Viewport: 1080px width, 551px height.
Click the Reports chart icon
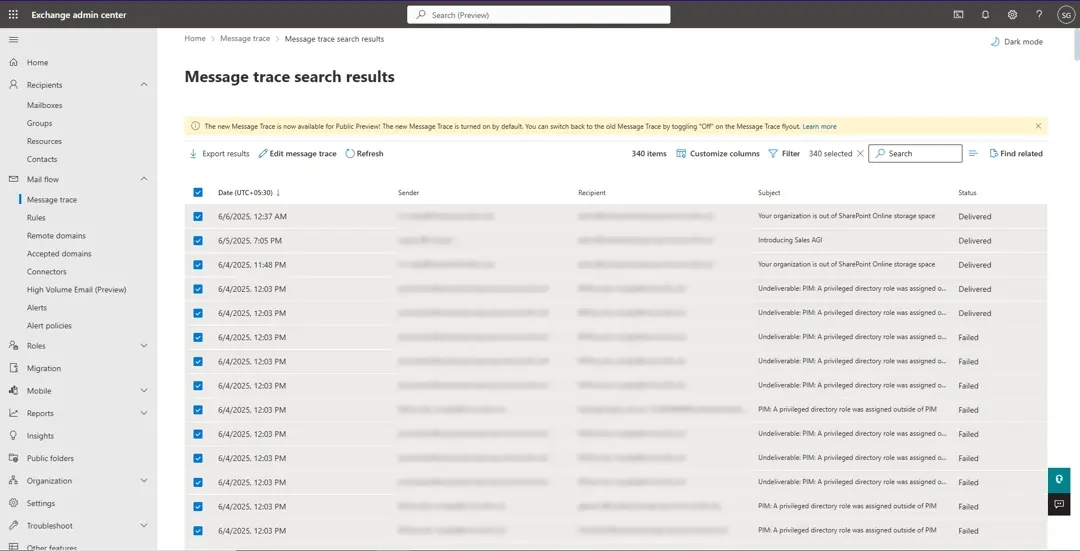pos(13,413)
